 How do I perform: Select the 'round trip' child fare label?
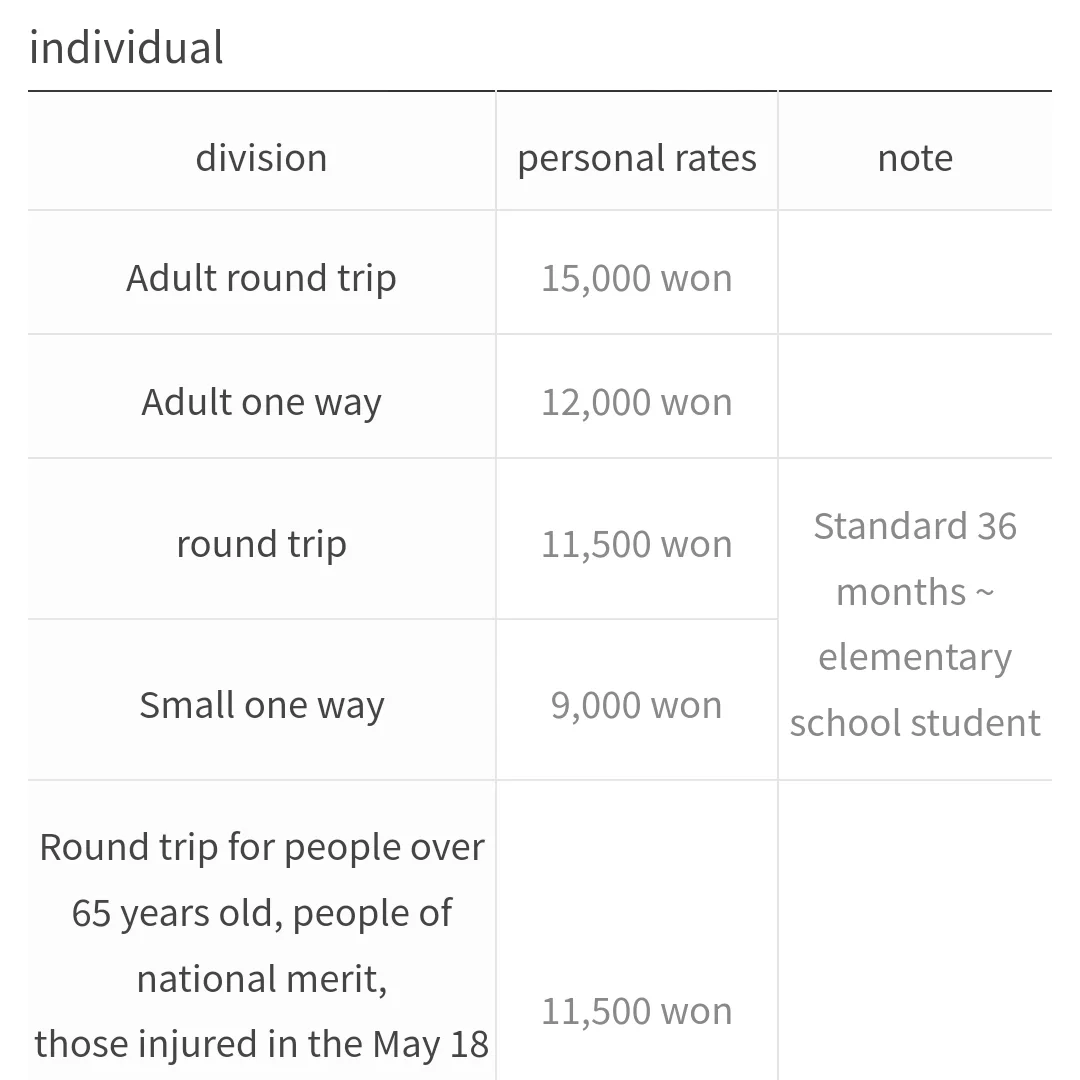[261, 544]
